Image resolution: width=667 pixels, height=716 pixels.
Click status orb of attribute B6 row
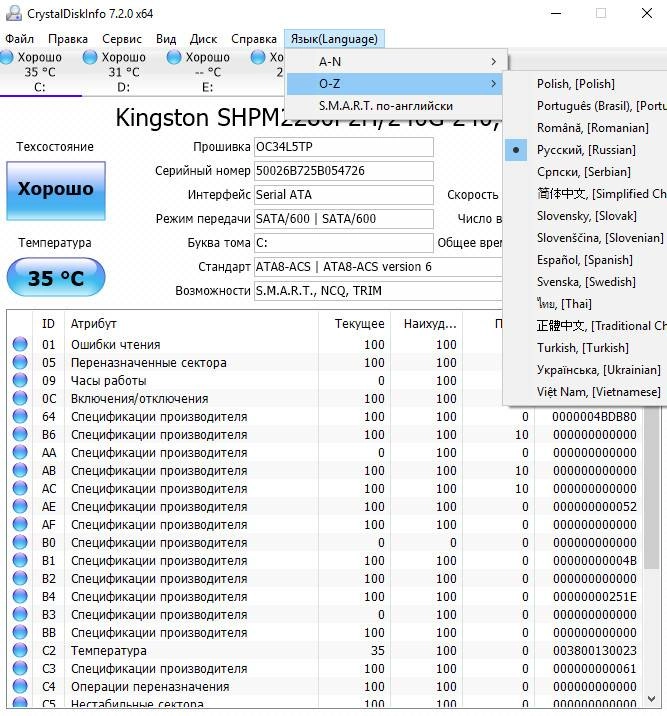click(20, 434)
